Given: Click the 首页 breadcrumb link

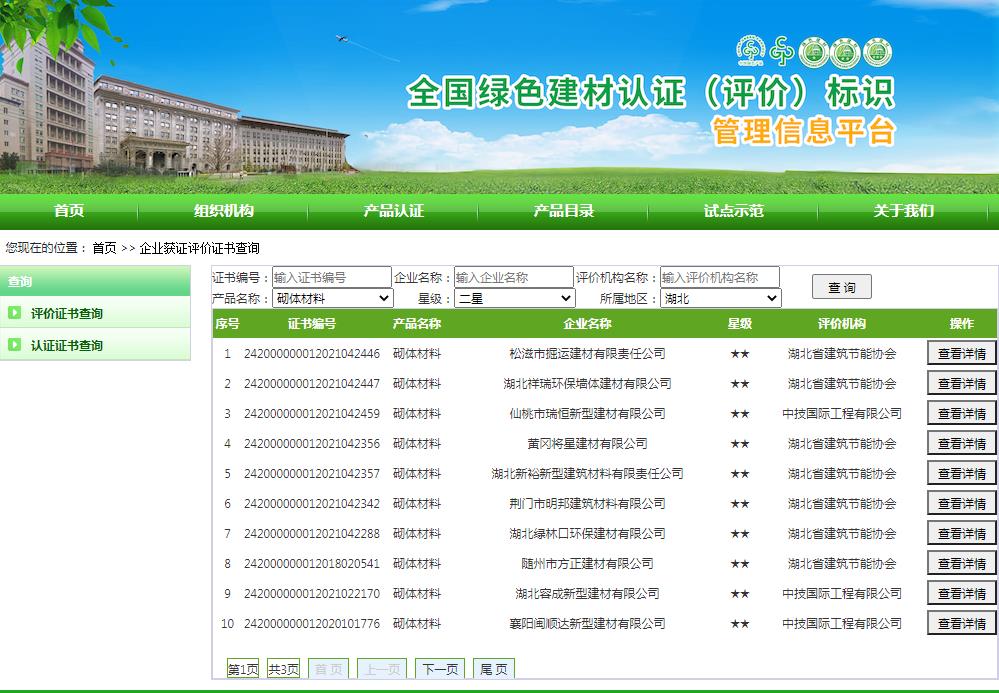Looking at the screenshot, I should (104, 248).
